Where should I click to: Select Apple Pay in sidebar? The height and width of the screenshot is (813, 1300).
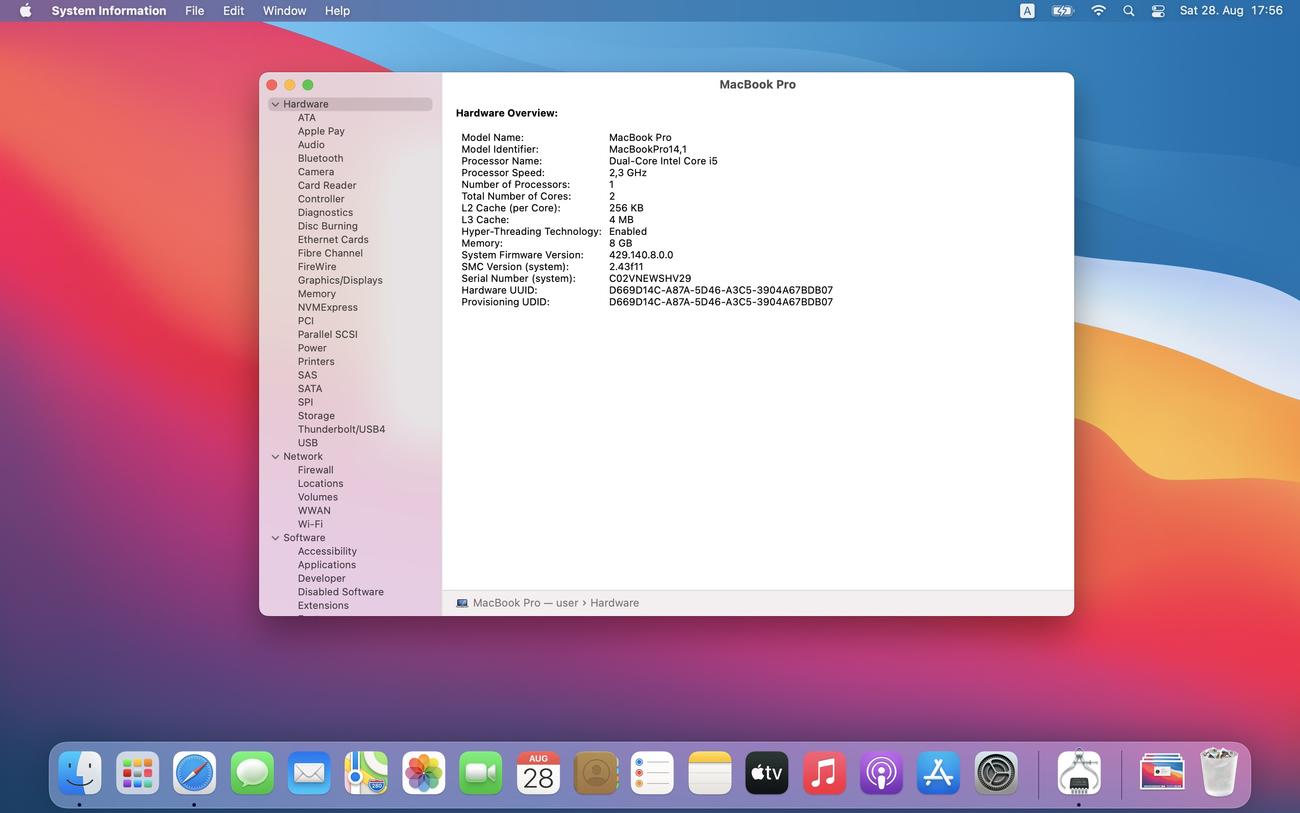pos(321,131)
